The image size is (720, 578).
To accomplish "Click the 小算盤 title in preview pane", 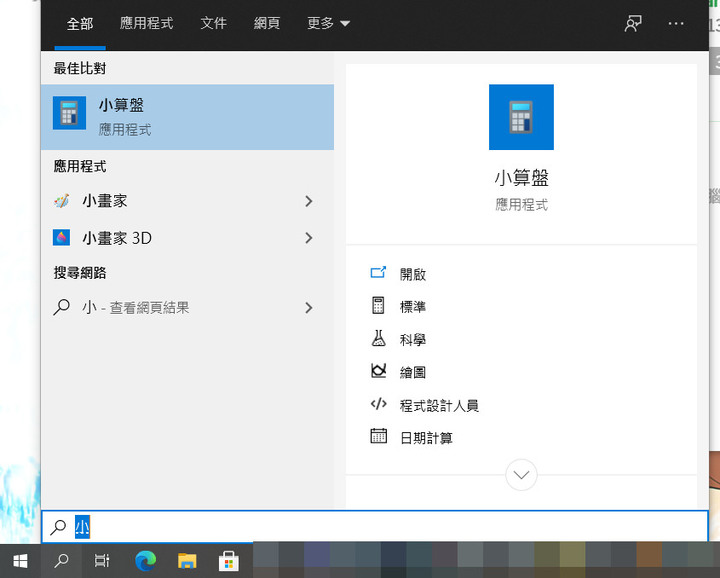I will tap(521, 178).
